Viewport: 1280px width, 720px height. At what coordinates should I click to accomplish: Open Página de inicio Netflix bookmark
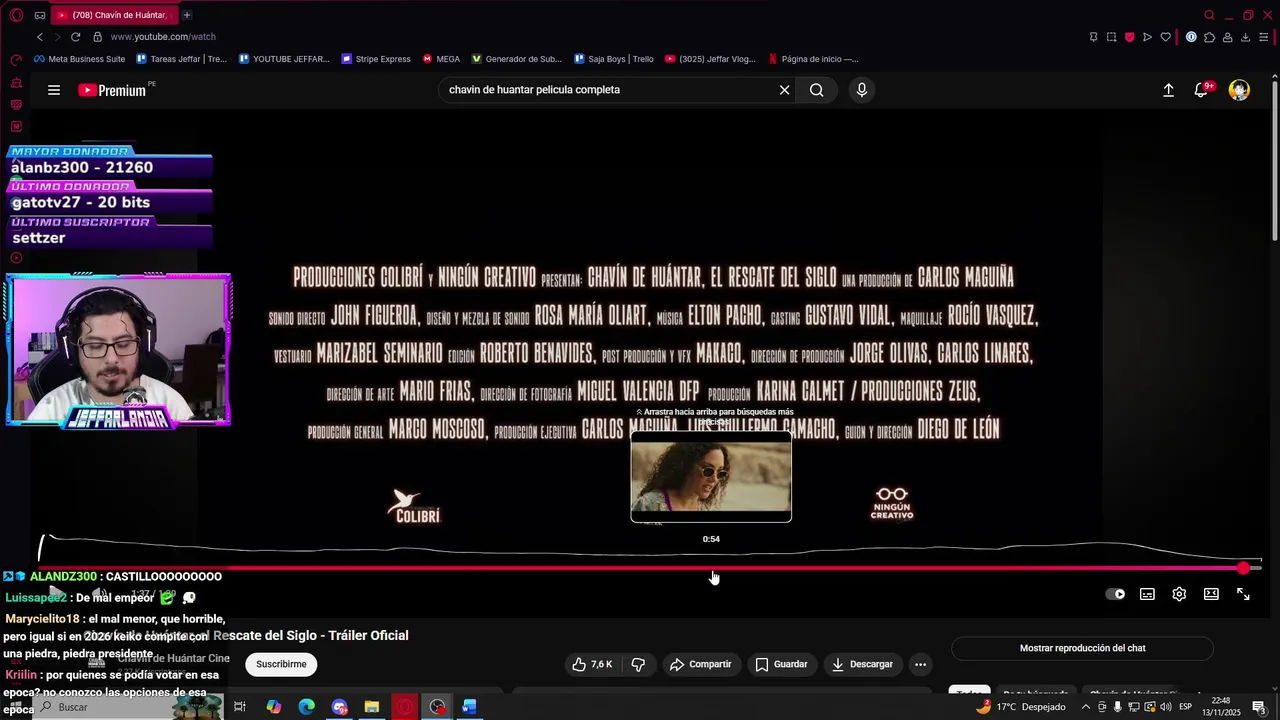click(813, 59)
